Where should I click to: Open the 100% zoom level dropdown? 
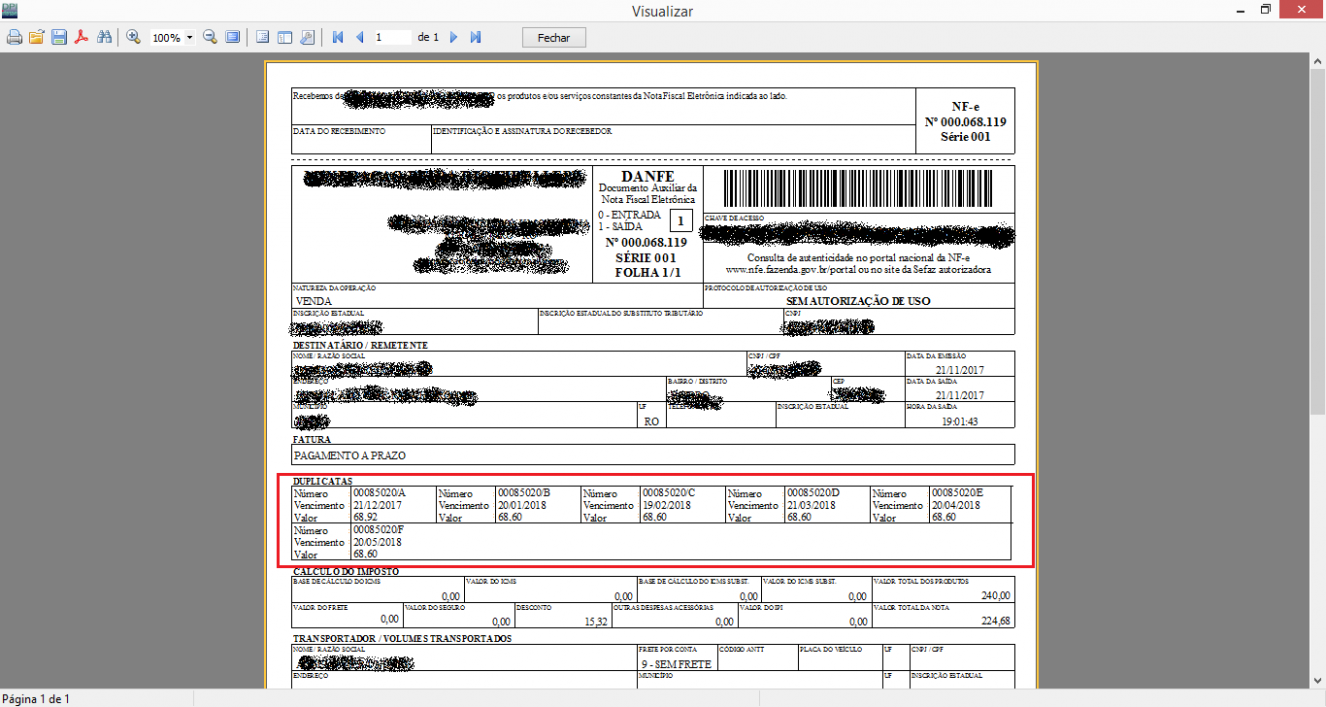click(x=189, y=38)
